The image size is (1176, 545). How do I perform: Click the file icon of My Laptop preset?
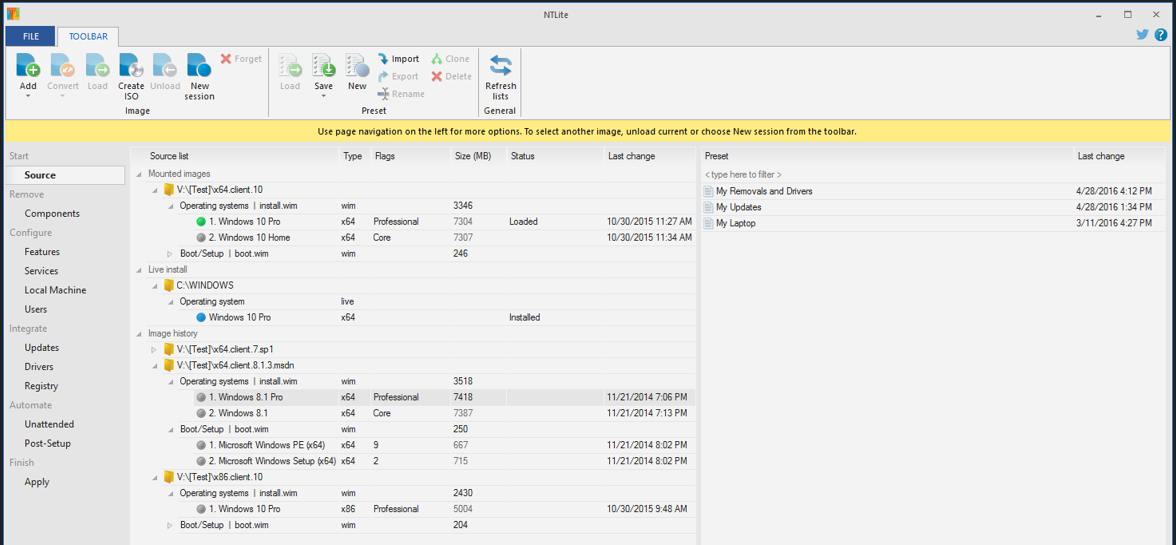708,223
